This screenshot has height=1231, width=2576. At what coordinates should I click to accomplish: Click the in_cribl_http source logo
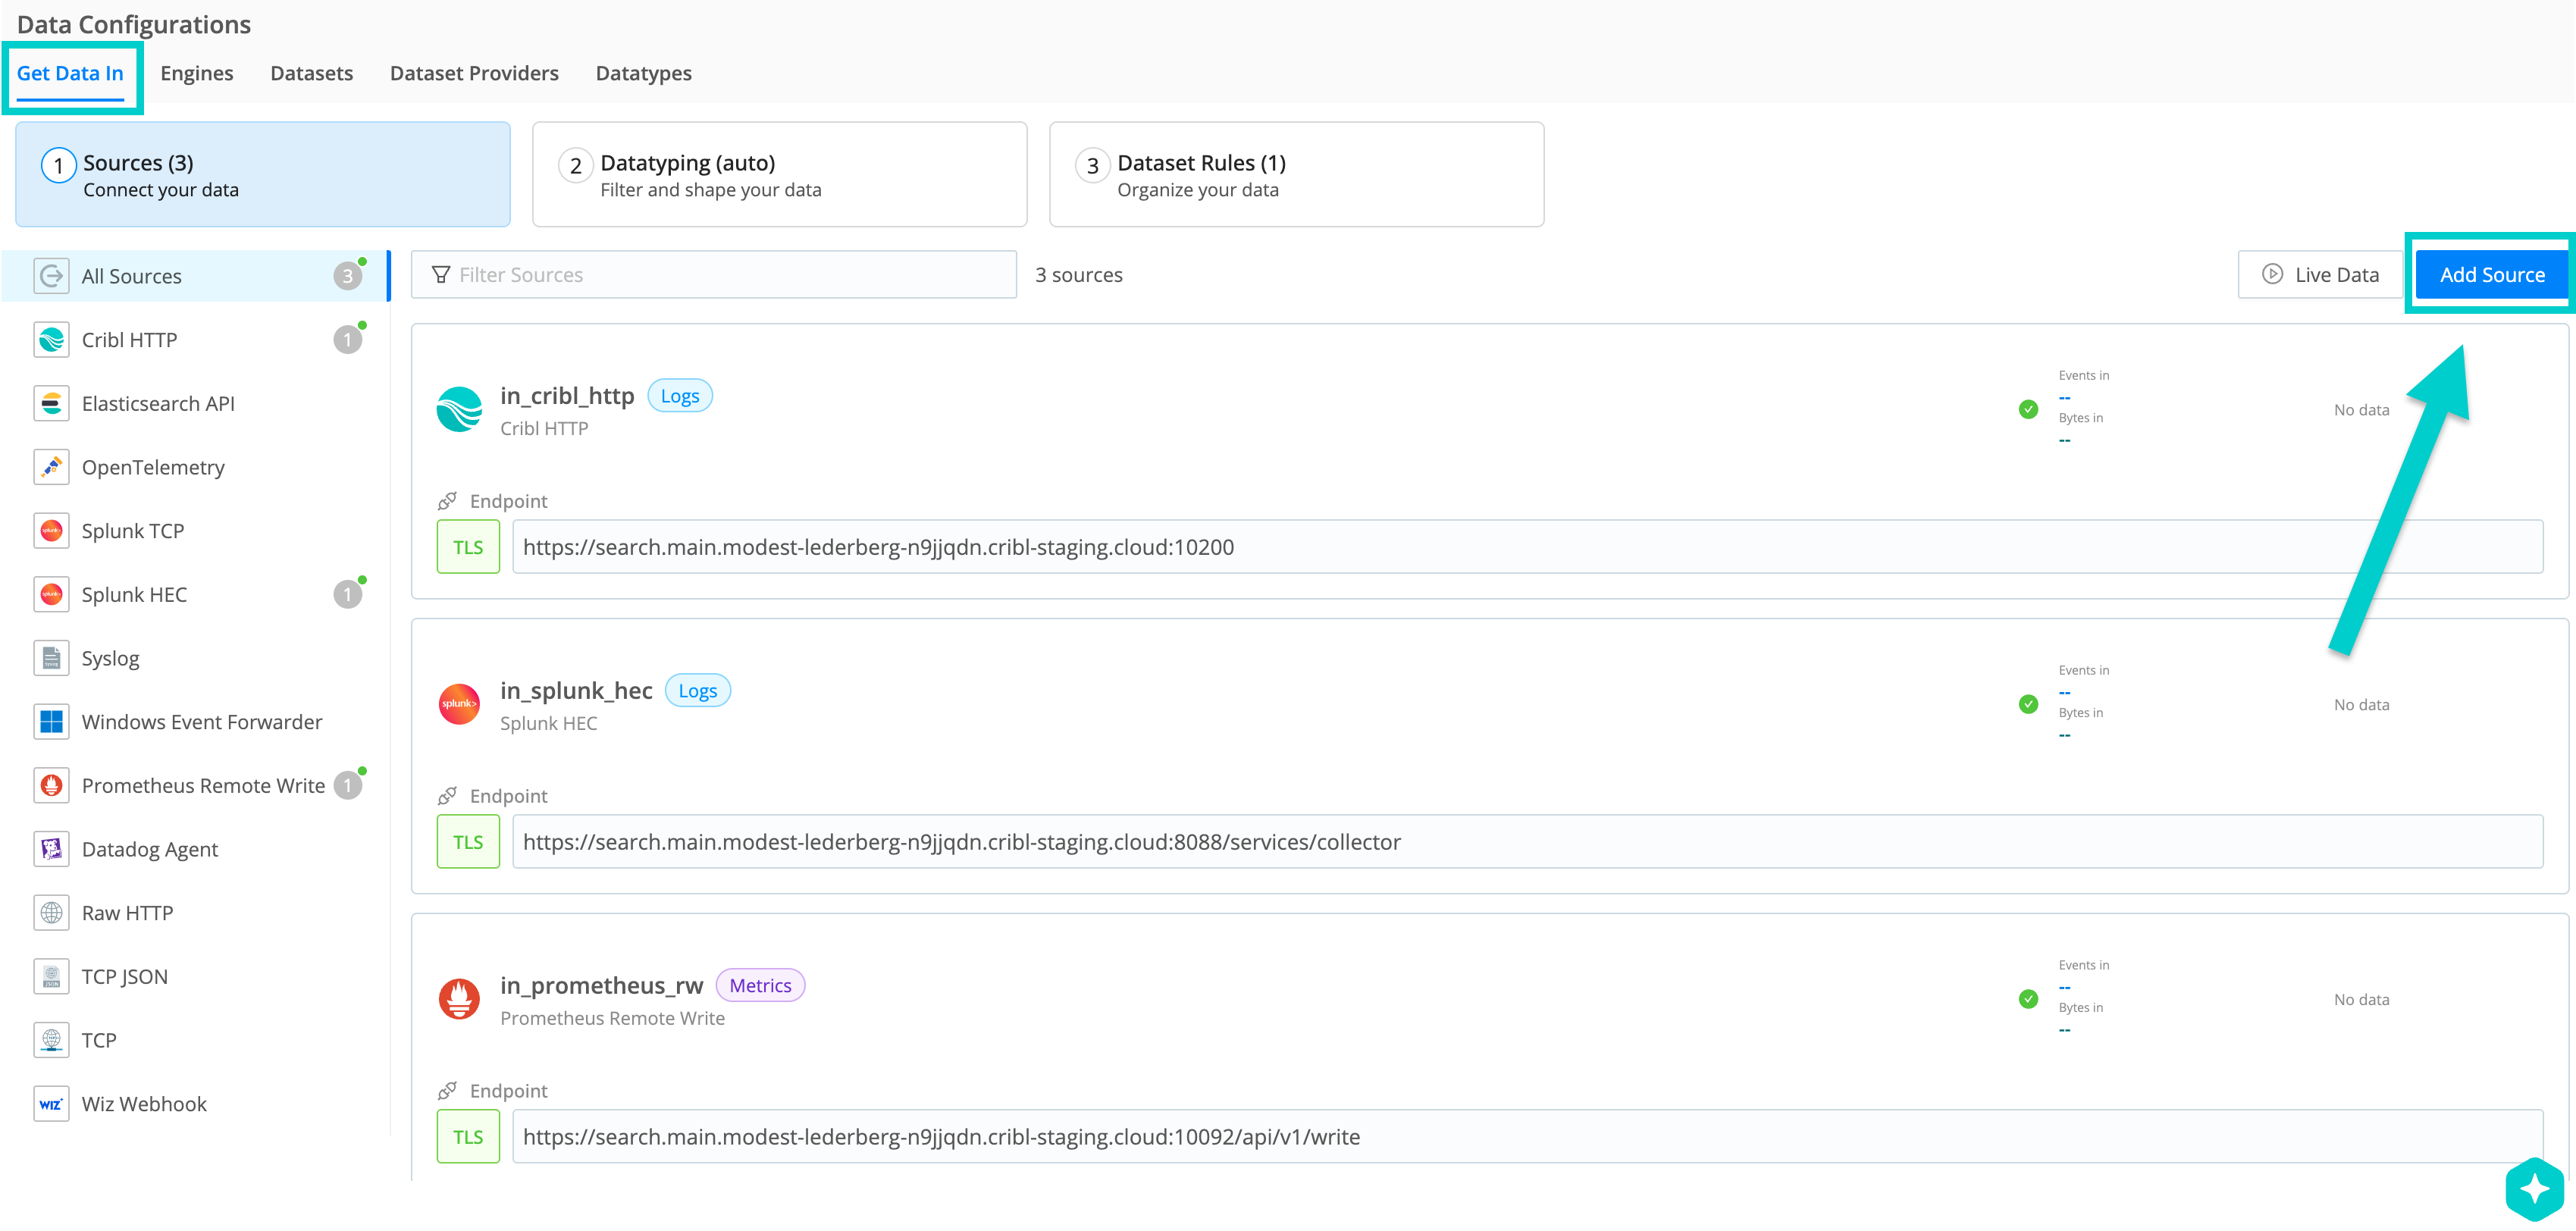(459, 410)
